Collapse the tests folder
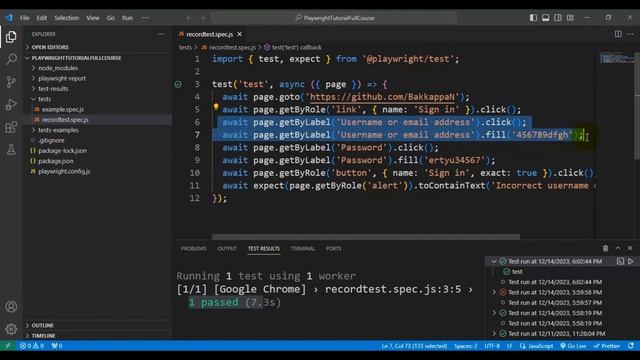 (x=97, y=99)
